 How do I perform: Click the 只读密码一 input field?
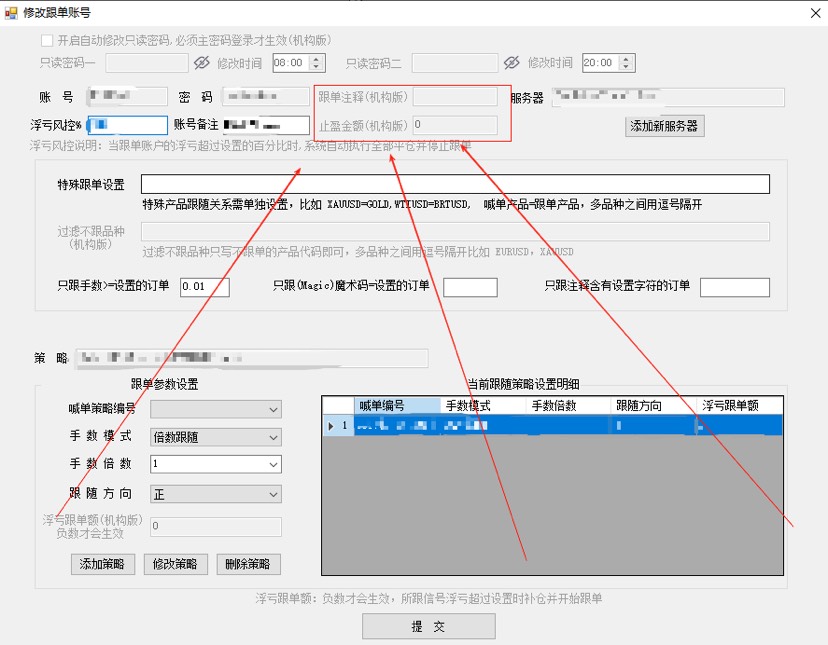click(x=147, y=63)
